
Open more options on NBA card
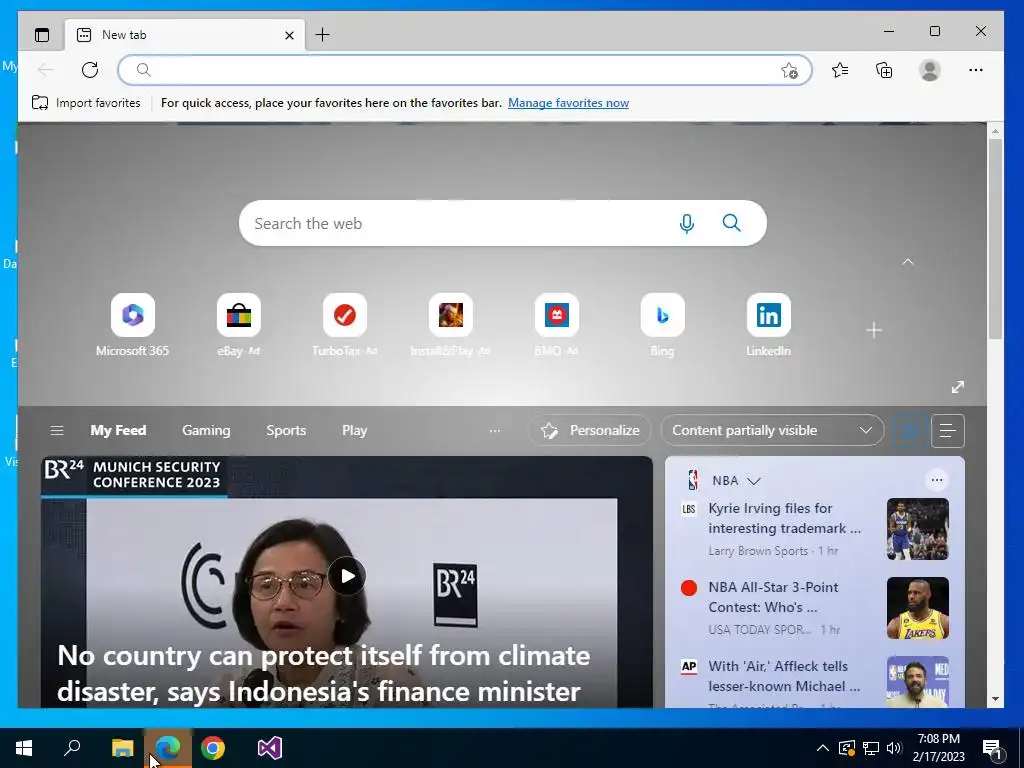pos(936,480)
